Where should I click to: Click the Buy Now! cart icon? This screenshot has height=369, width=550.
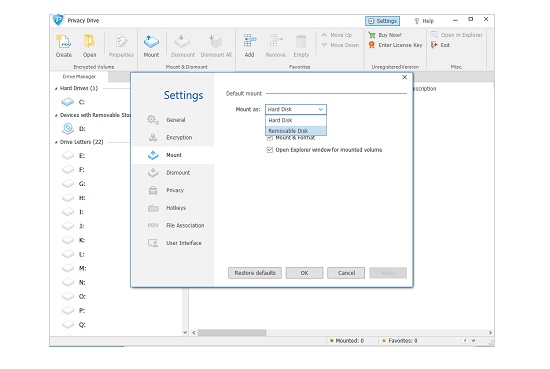372,35
